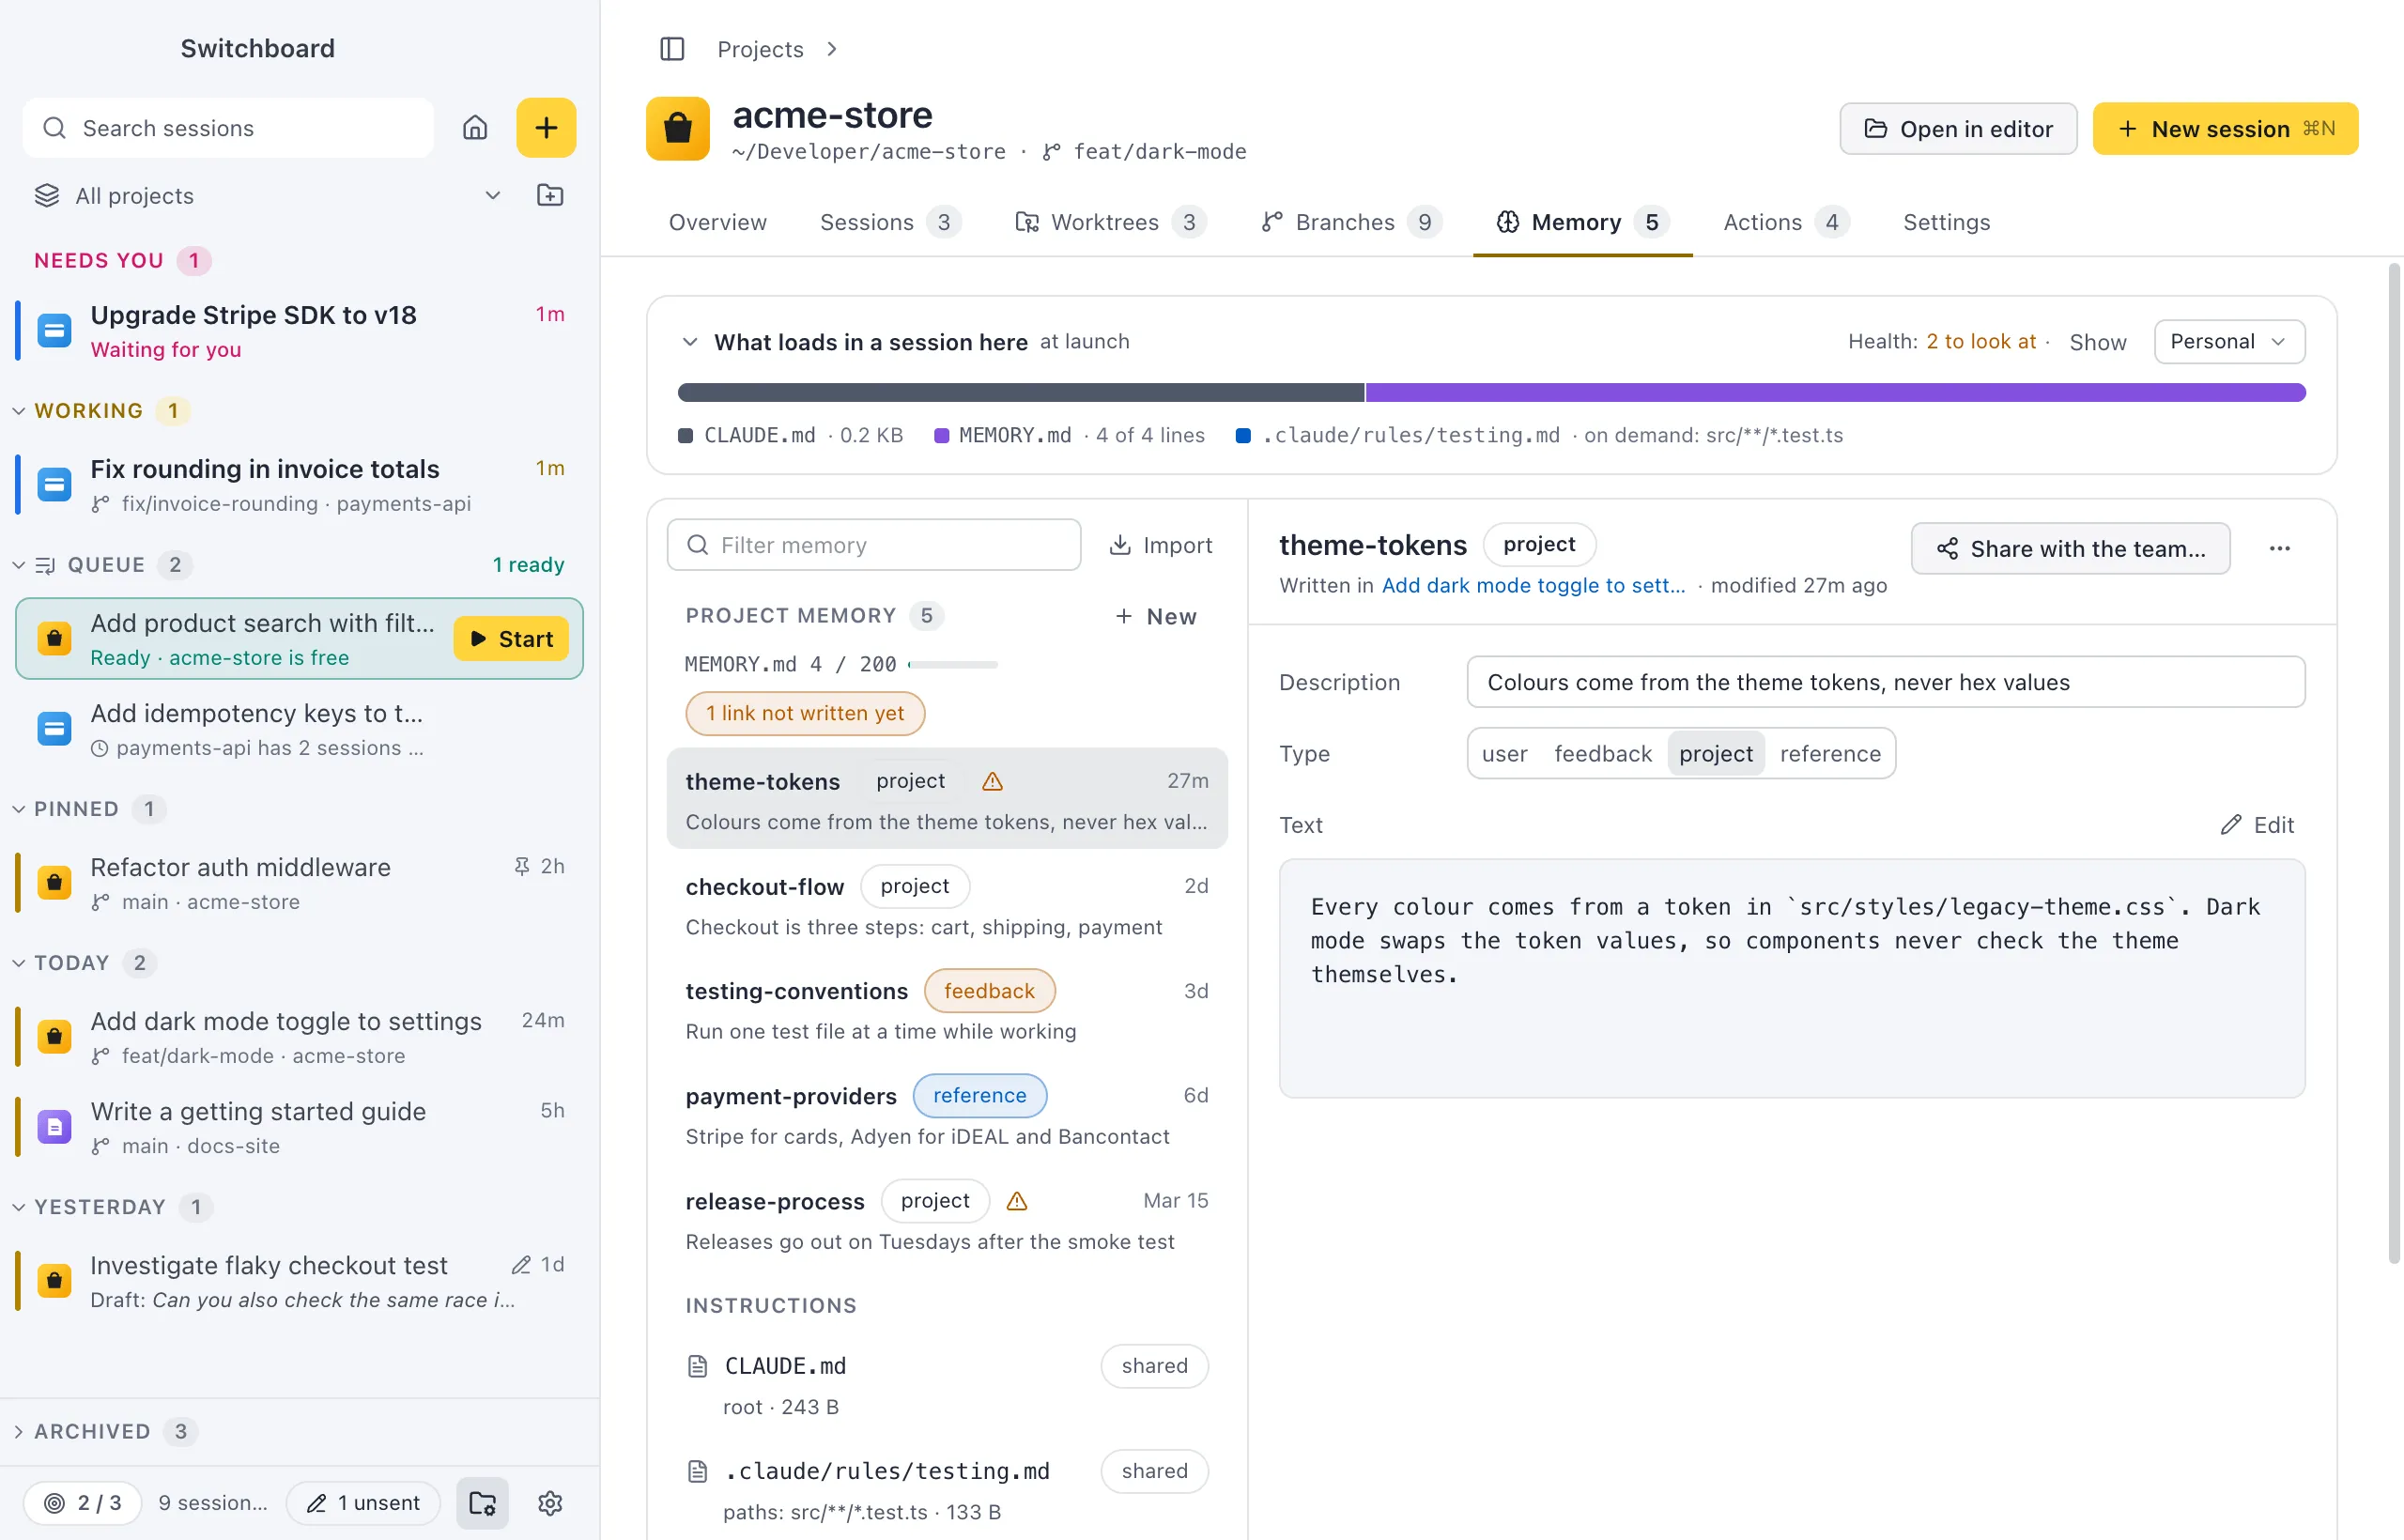Click the folder-settings icon in bottom bar
Viewport: 2404px width, 1540px height.
click(x=483, y=1503)
